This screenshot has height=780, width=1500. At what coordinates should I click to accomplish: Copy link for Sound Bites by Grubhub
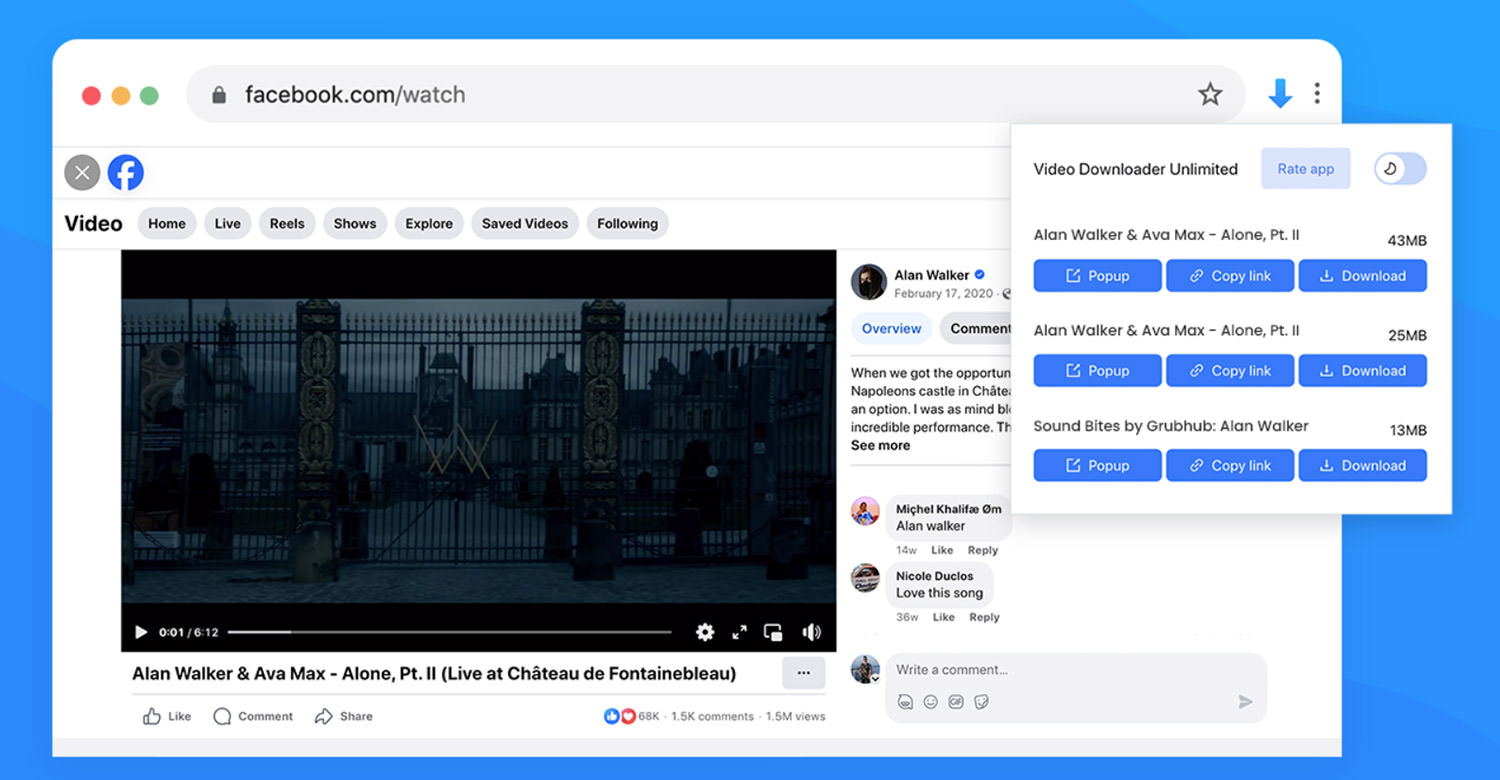pyautogui.click(x=1230, y=465)
